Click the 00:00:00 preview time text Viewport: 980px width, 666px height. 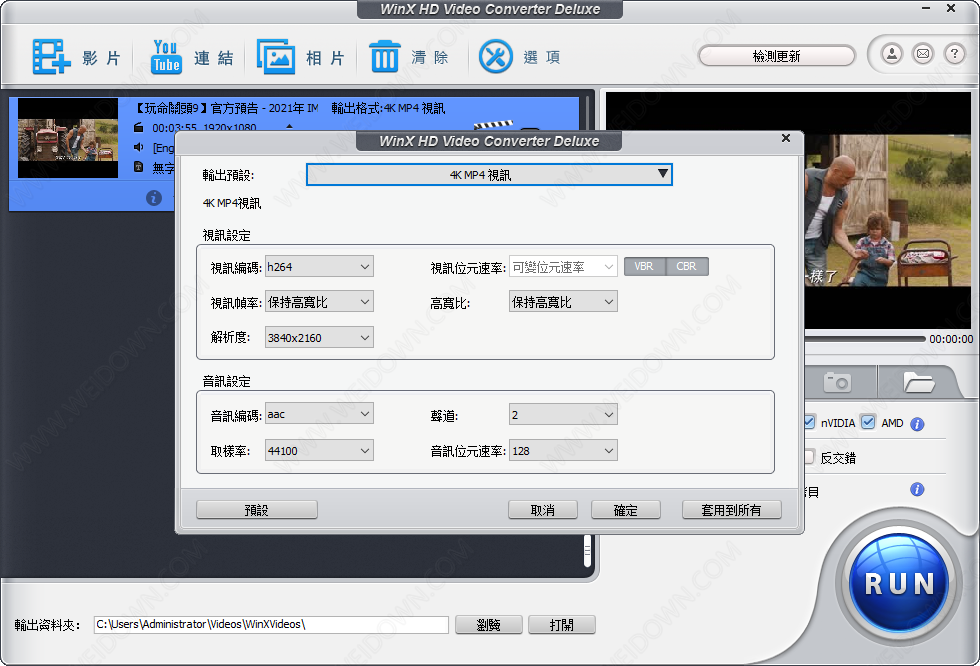point(951,339)
